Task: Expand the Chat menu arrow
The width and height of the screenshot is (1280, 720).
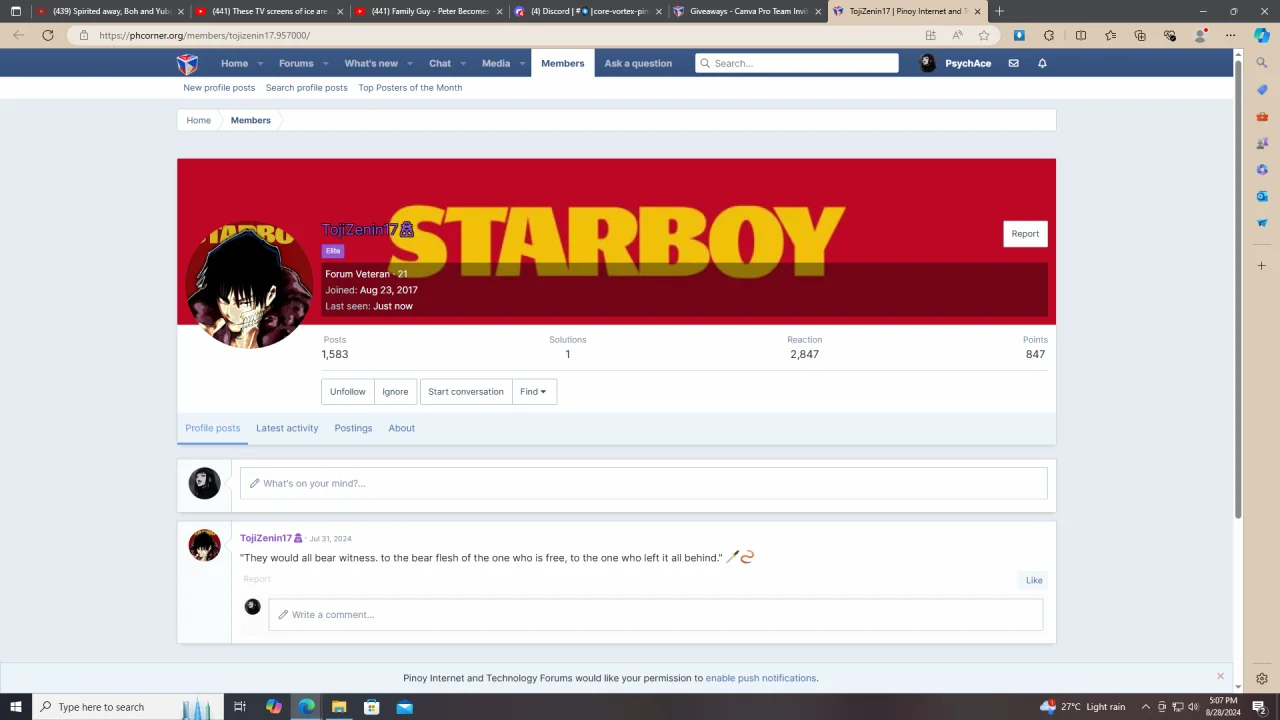Action: tap(463, 64)
